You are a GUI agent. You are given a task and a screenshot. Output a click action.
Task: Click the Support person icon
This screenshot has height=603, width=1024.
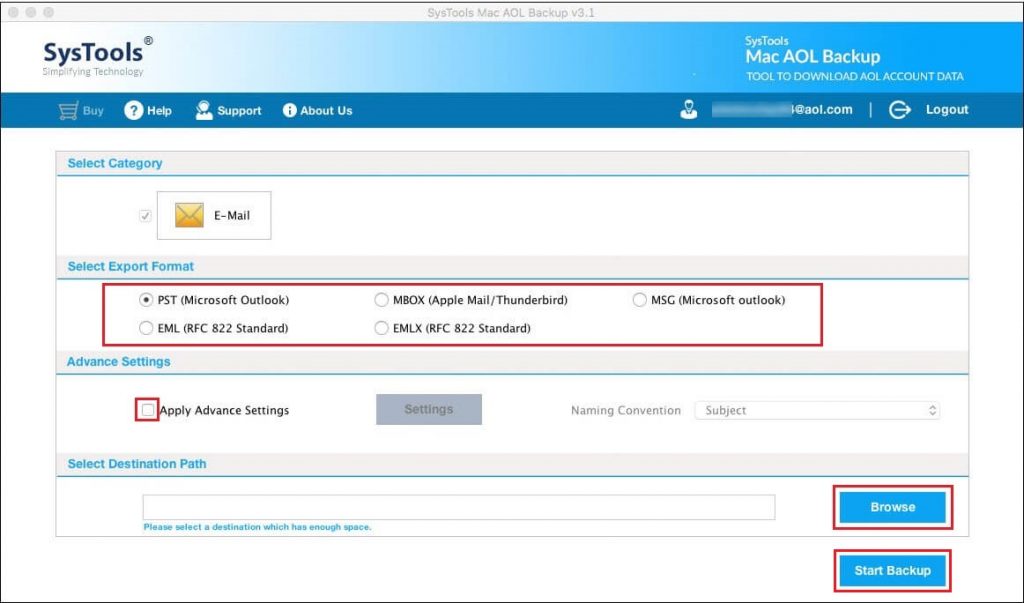click(x=204, y=110)
